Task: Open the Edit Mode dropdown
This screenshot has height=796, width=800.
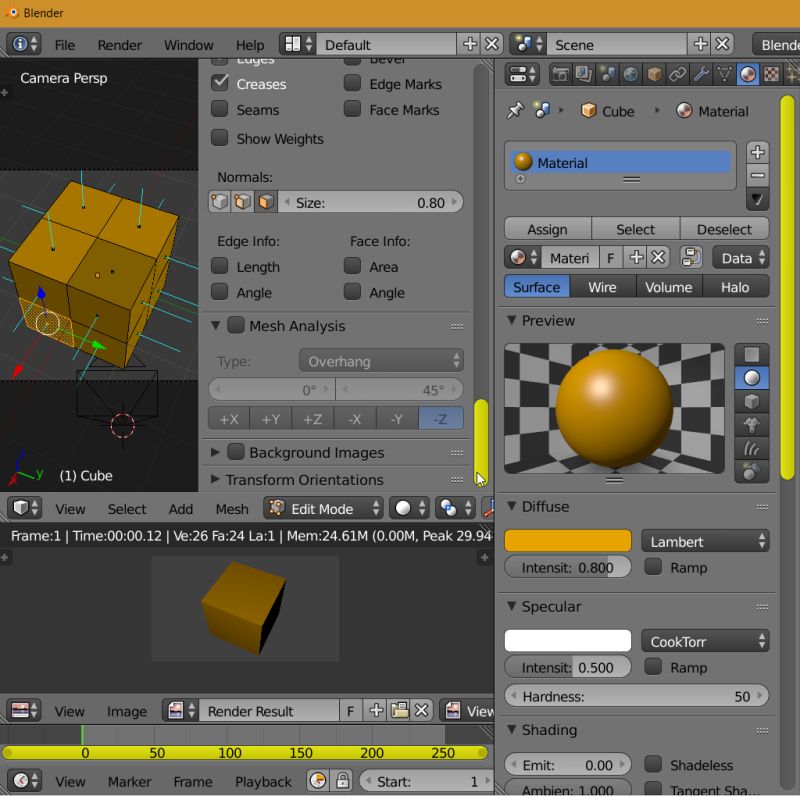Action: click(322, 509)
